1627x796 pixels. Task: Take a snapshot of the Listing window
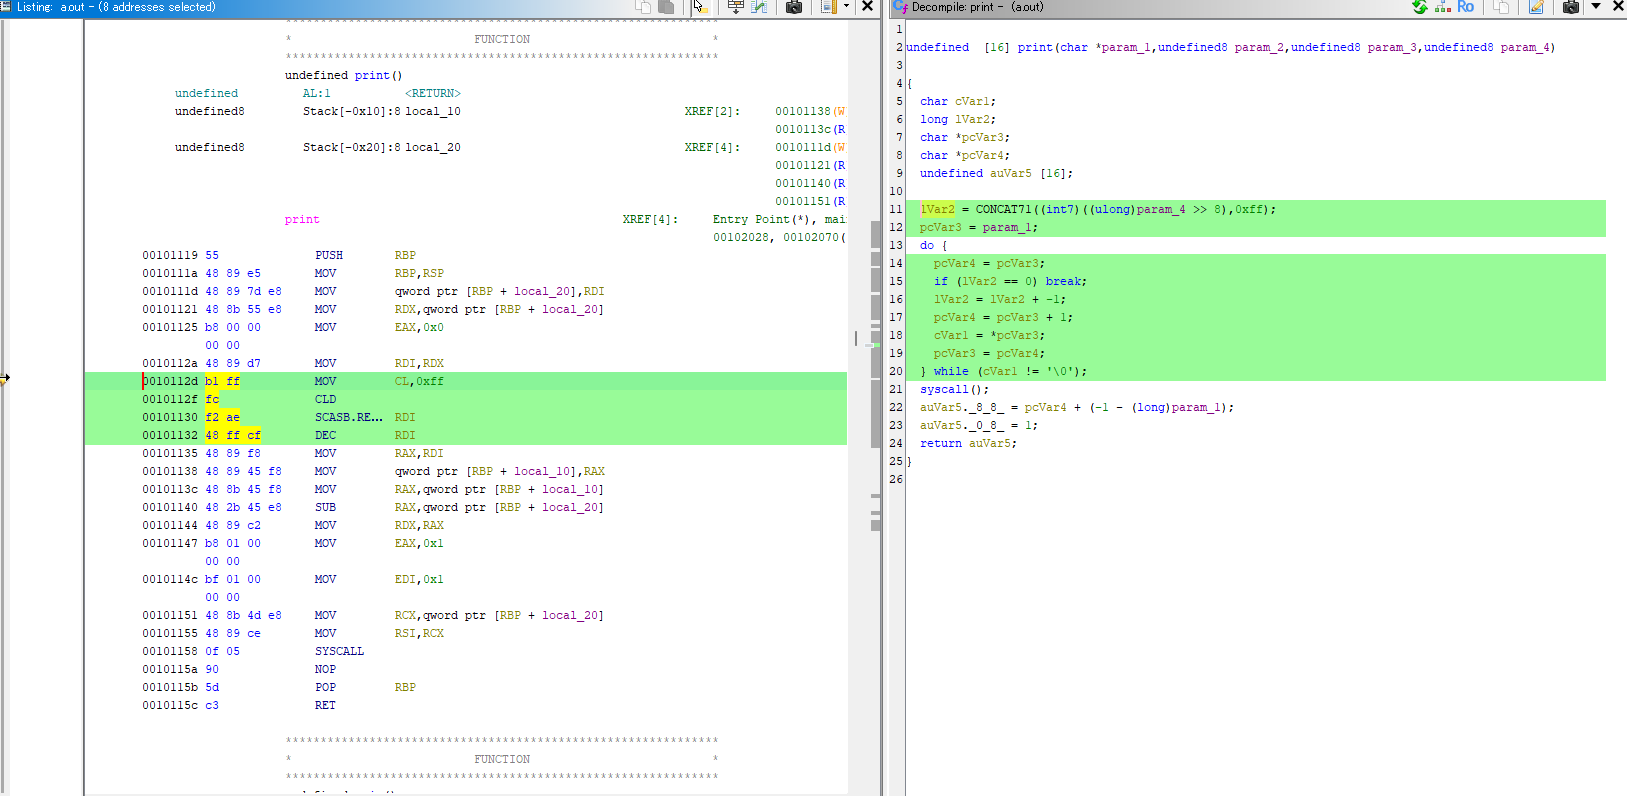point(794,7)
